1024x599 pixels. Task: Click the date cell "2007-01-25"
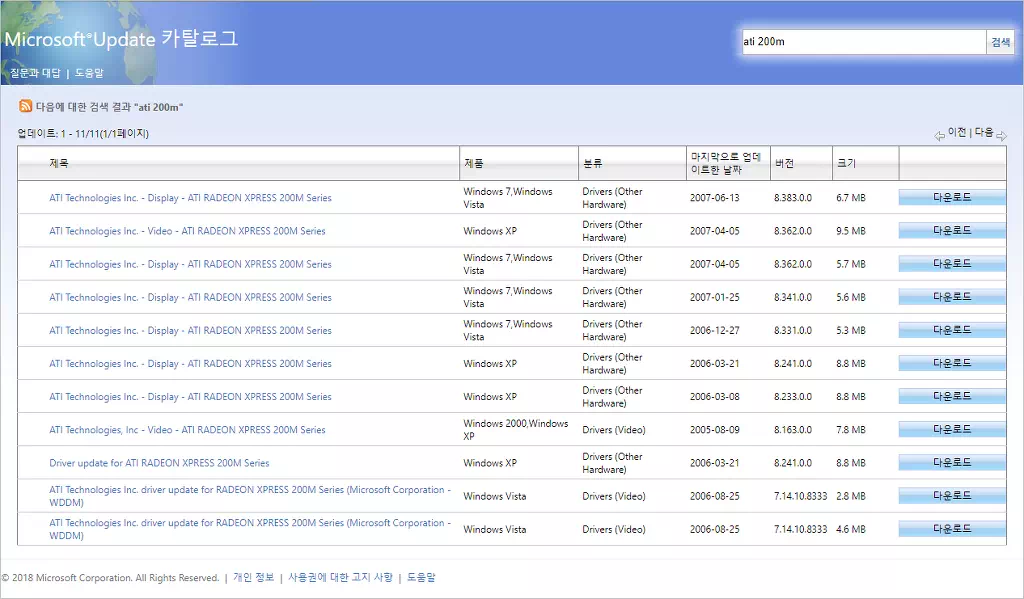point(714,297)
